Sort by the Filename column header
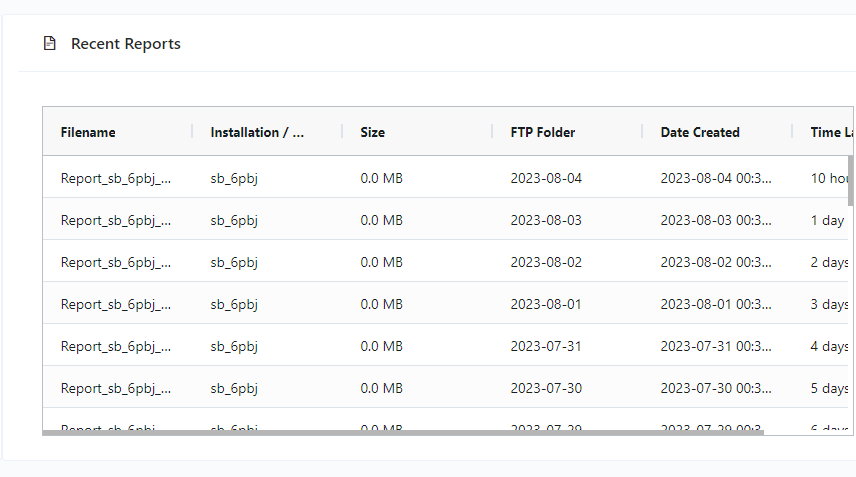The width and height of the screenshot is (856, 477). 88,132
